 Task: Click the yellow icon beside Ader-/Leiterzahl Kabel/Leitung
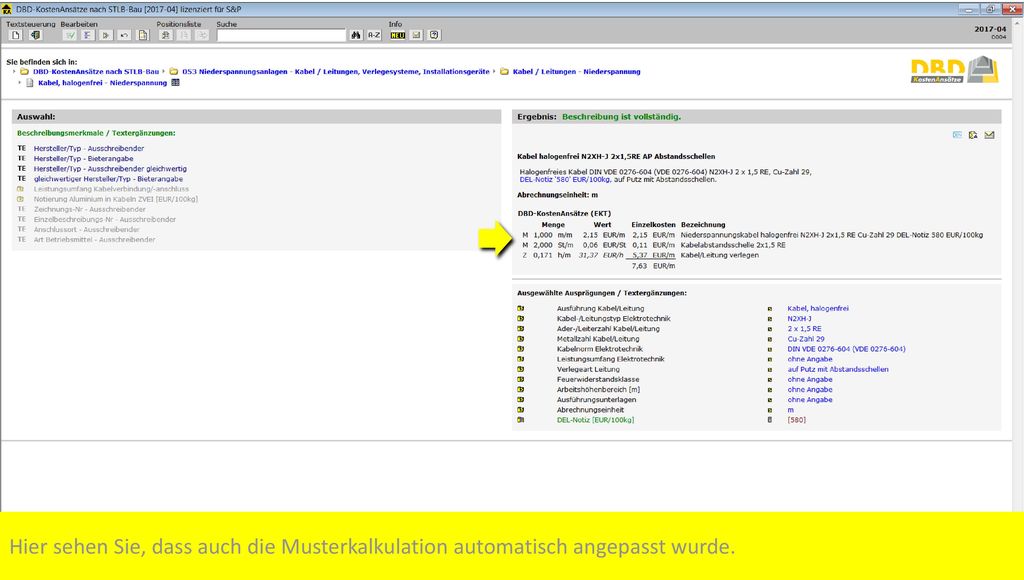[x=520, y=329]
